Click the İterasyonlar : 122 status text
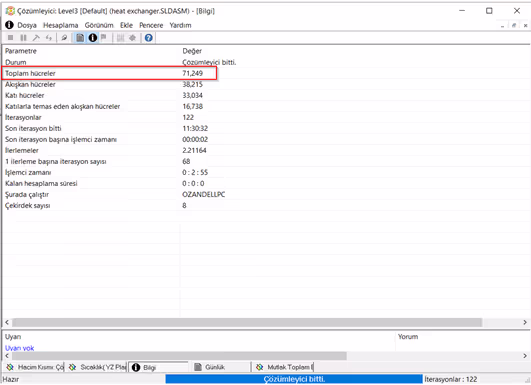 pos(451,379)
